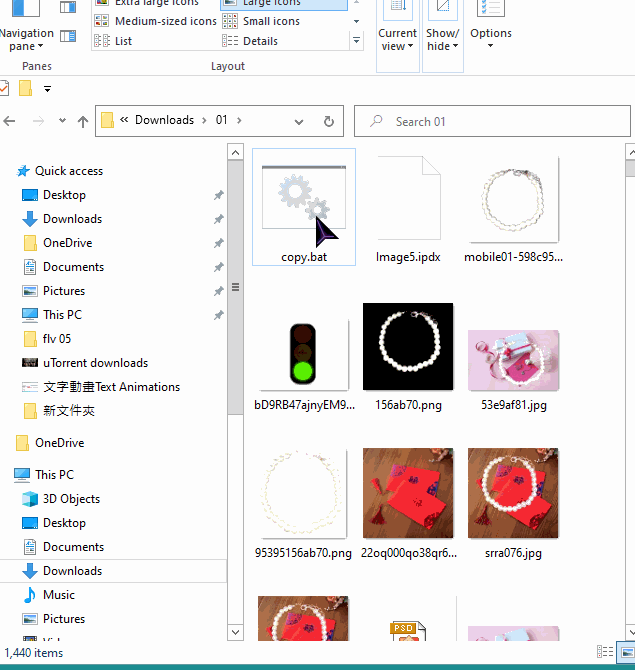Open the Navigation pane dropdown
The width and height of the screenshot is (635, 670).
click(26, 38)
